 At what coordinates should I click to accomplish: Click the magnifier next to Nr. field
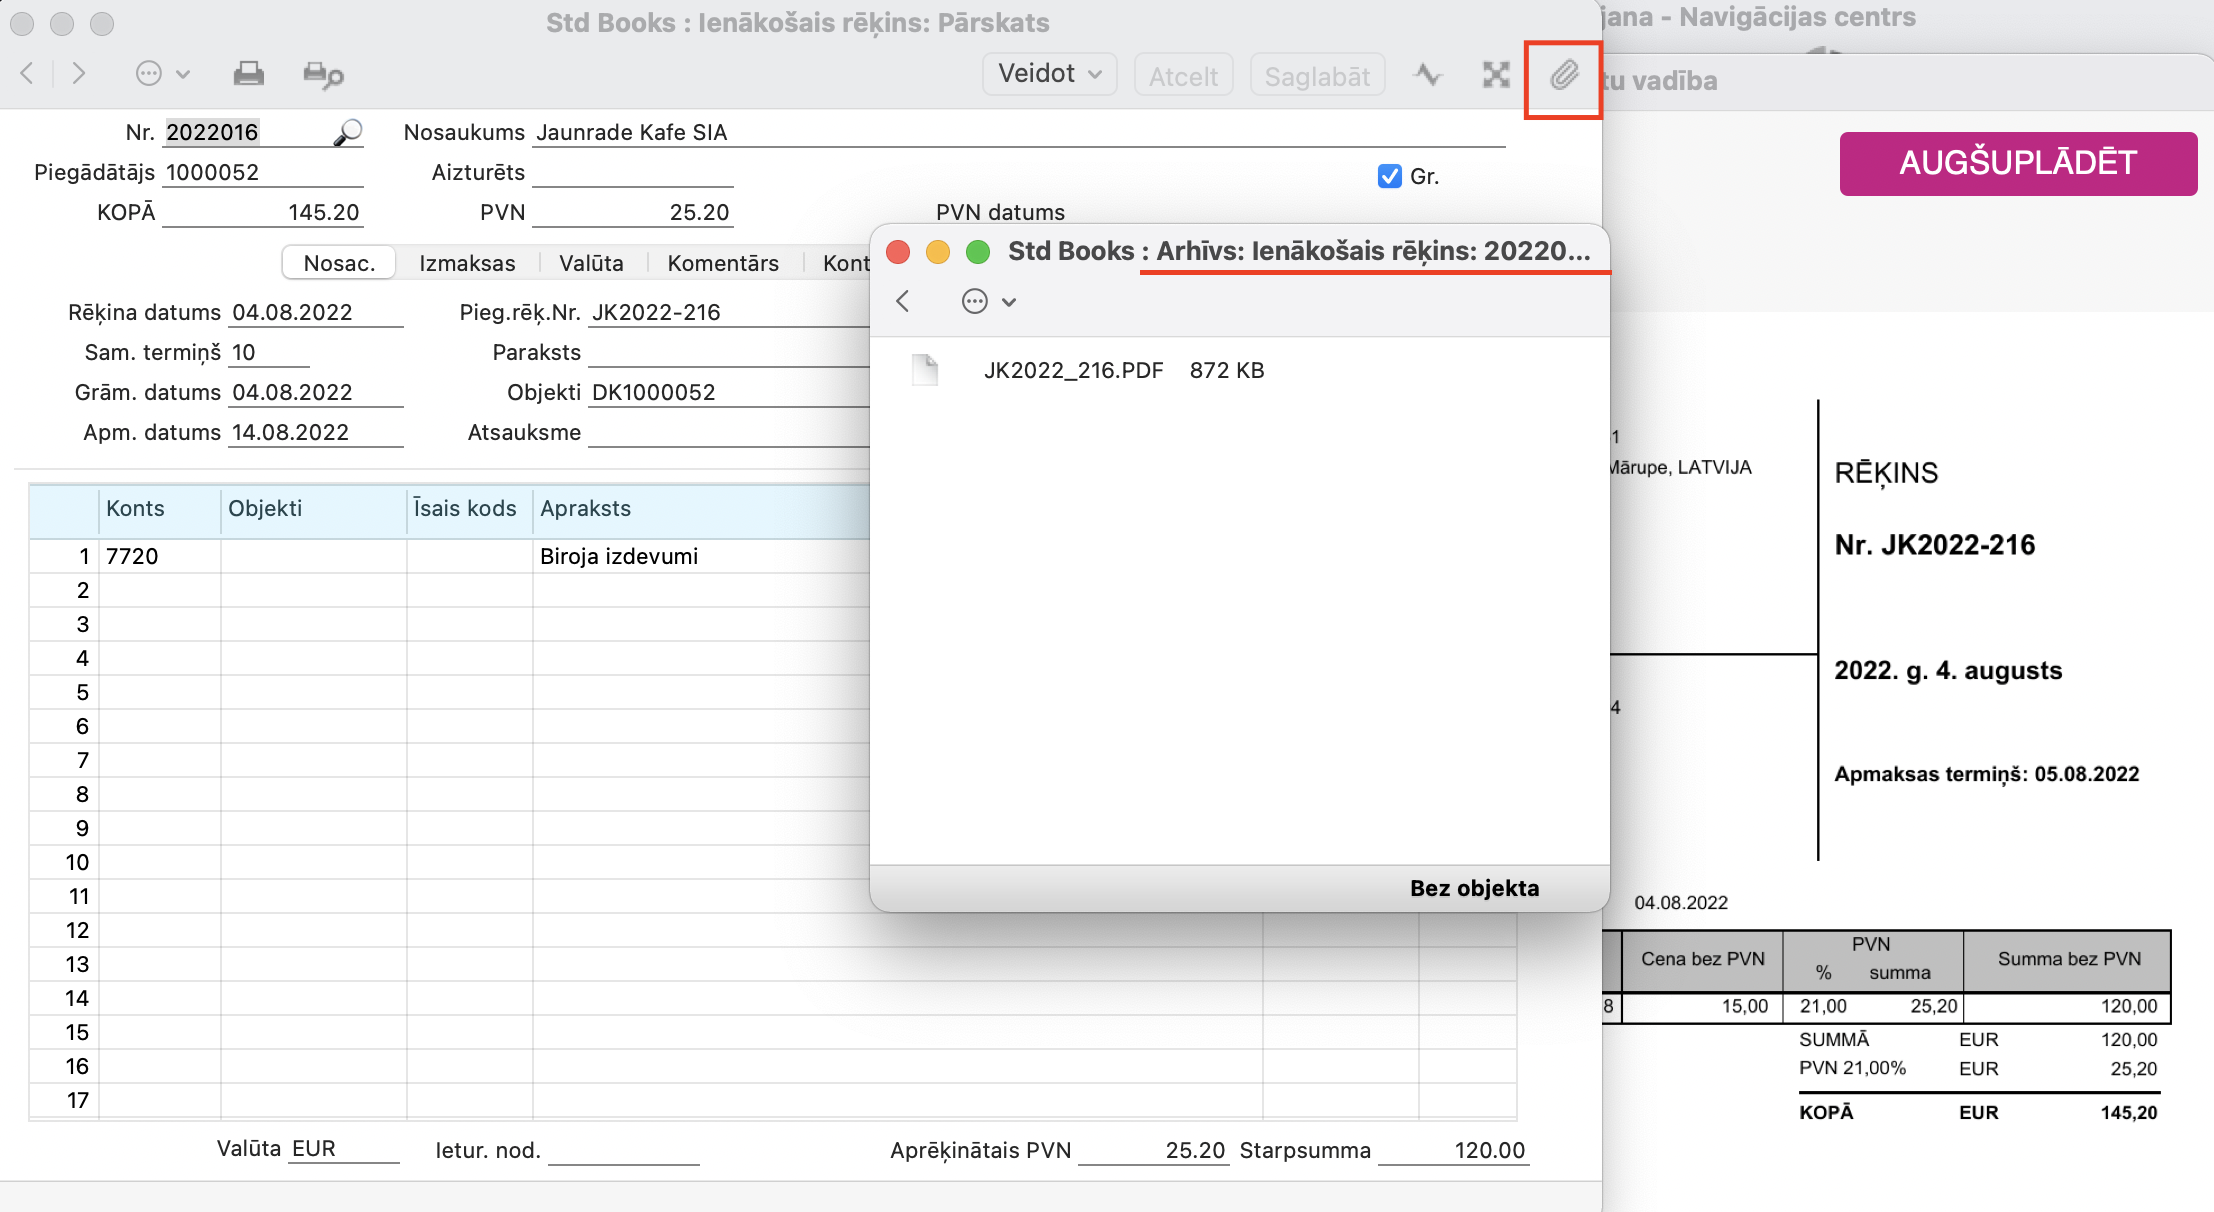tap(348, 132)
